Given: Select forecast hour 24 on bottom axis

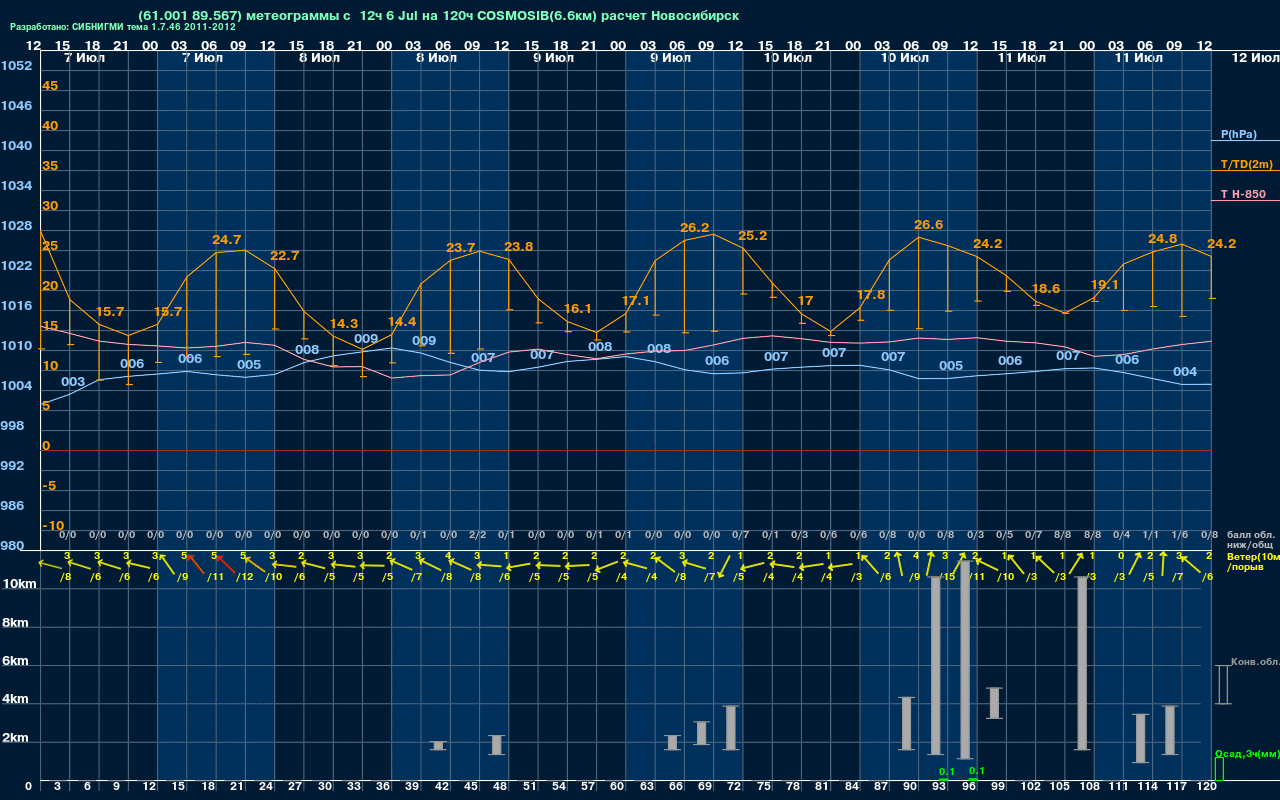Looking at the screenshot, I should [x=266, y=787].
